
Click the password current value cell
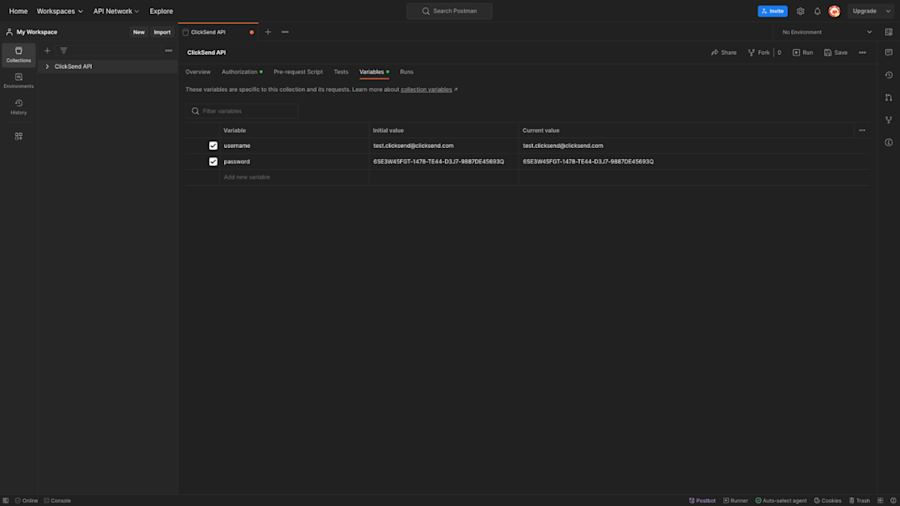694,162
